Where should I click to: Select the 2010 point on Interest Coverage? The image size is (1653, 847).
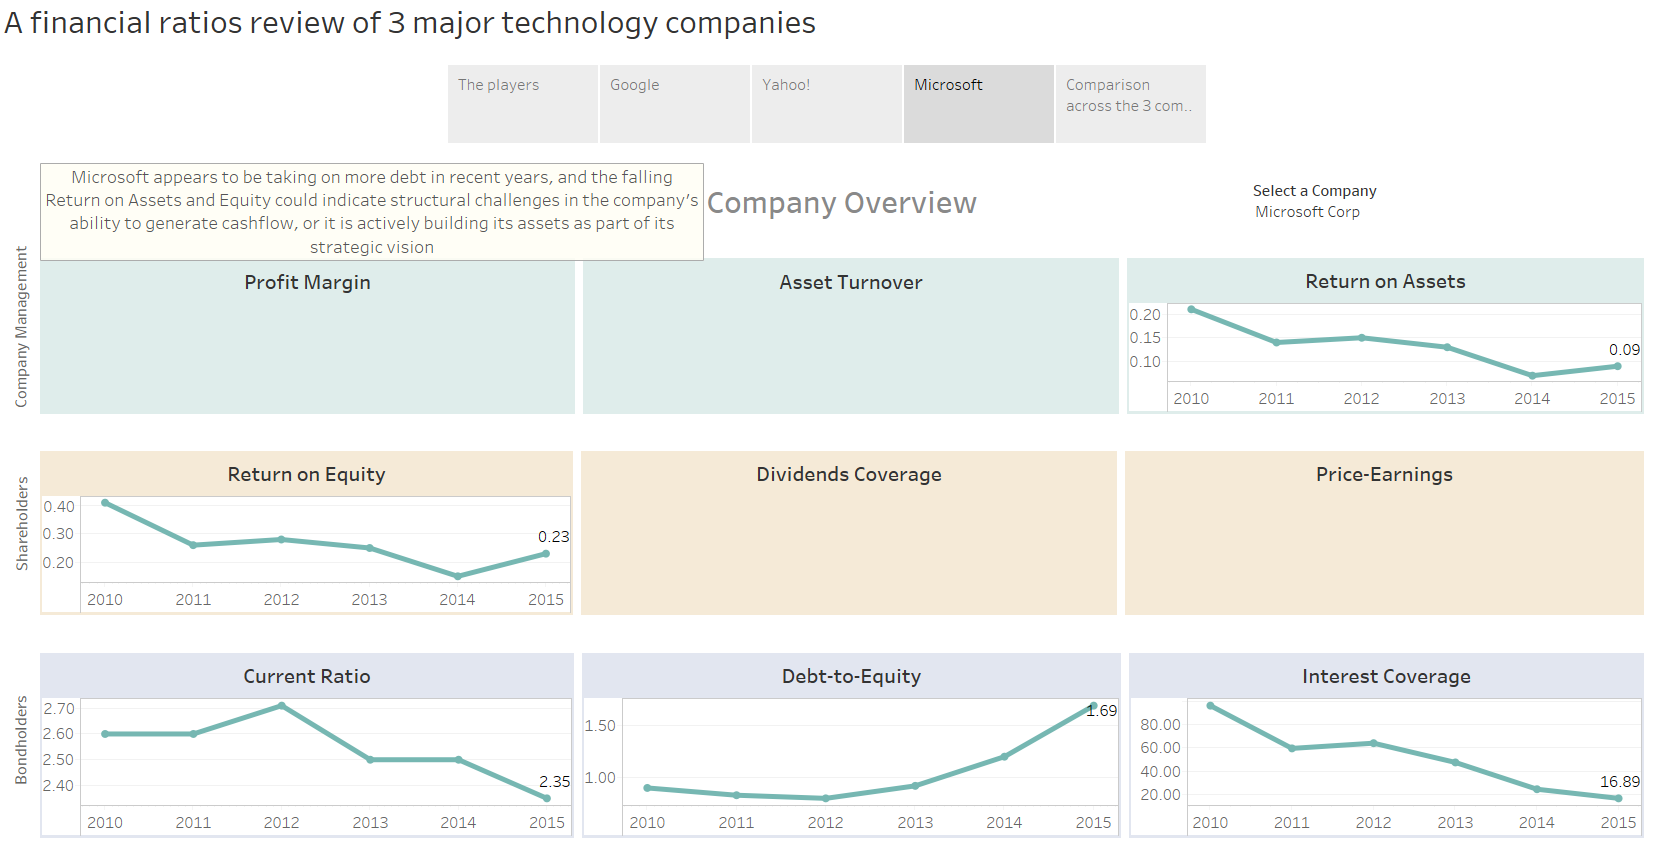[1210, 706]
